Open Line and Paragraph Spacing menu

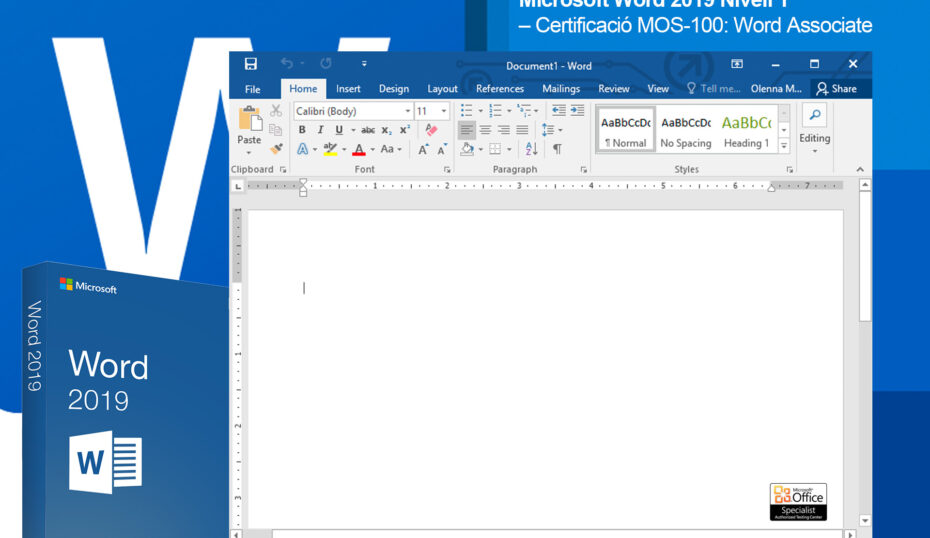[x=552, y=130]
